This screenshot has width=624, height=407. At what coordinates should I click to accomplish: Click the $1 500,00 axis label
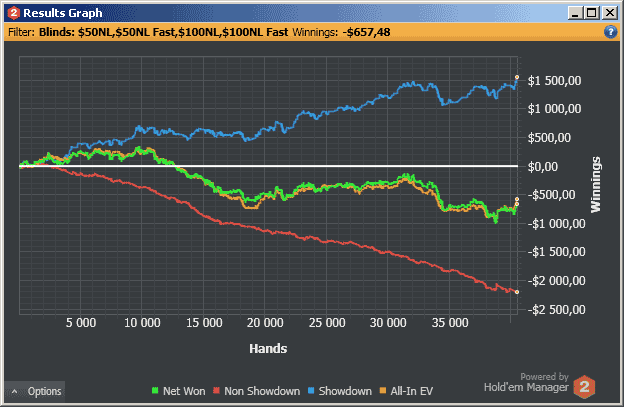554,81
